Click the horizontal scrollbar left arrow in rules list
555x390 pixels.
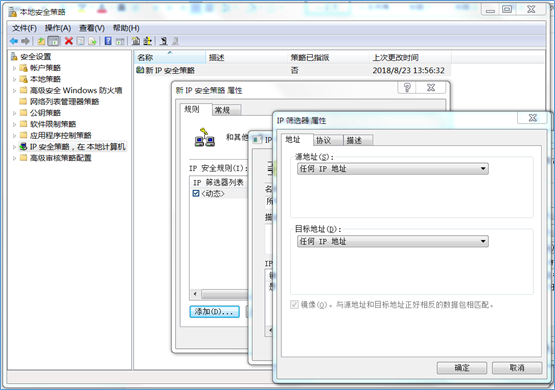point(195,294)
